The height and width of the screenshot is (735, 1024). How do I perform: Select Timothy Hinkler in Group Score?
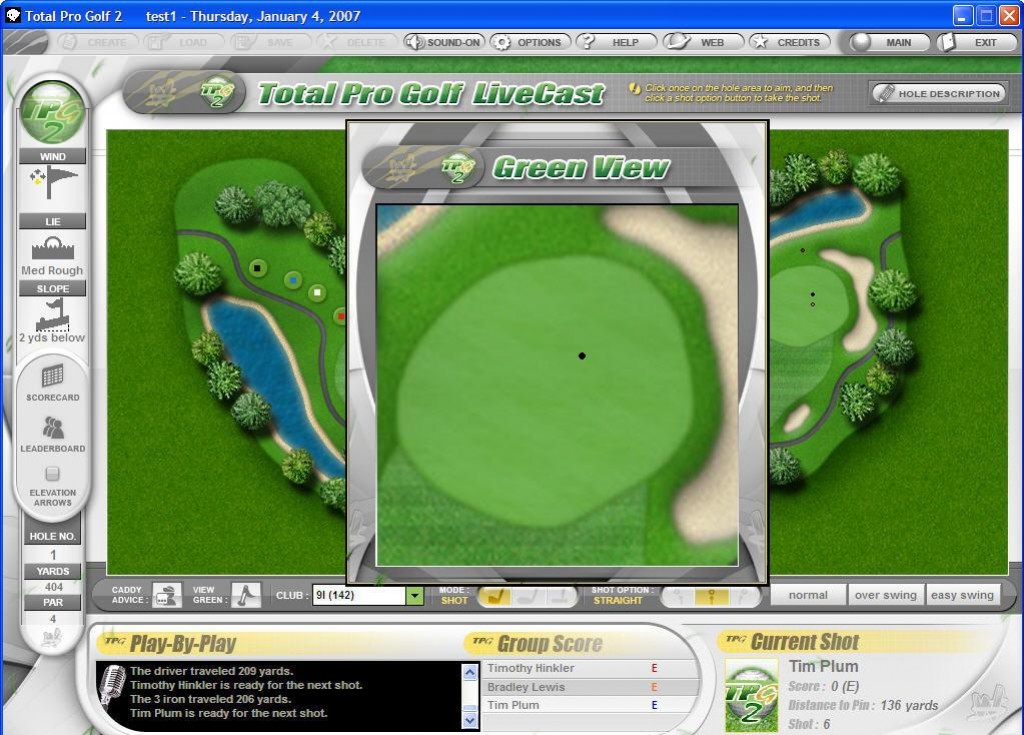(590, 668)
